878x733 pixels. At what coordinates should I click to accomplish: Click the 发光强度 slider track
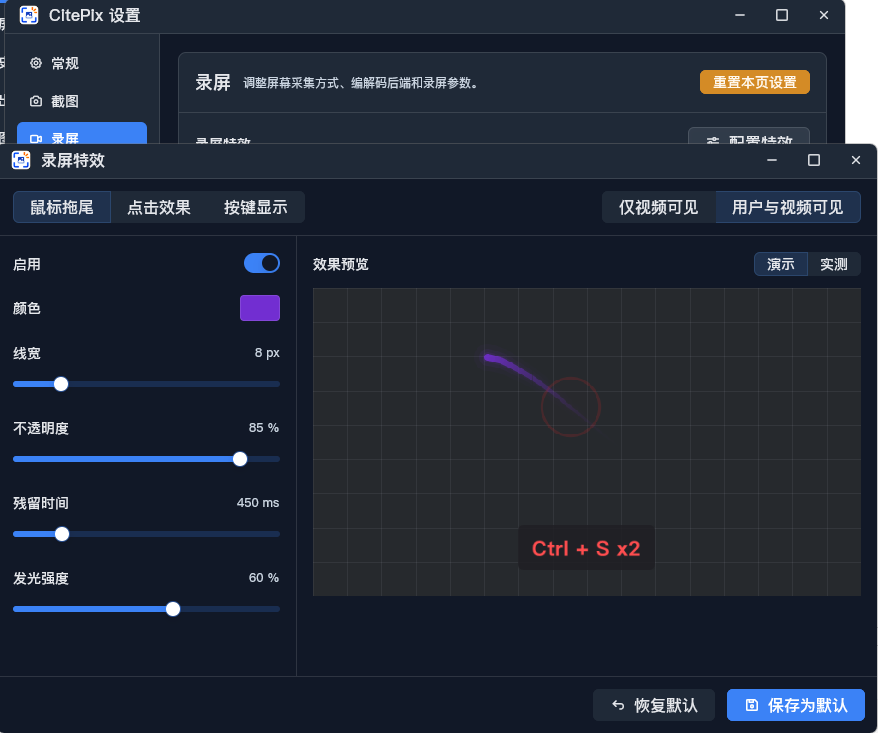[146, 609]
